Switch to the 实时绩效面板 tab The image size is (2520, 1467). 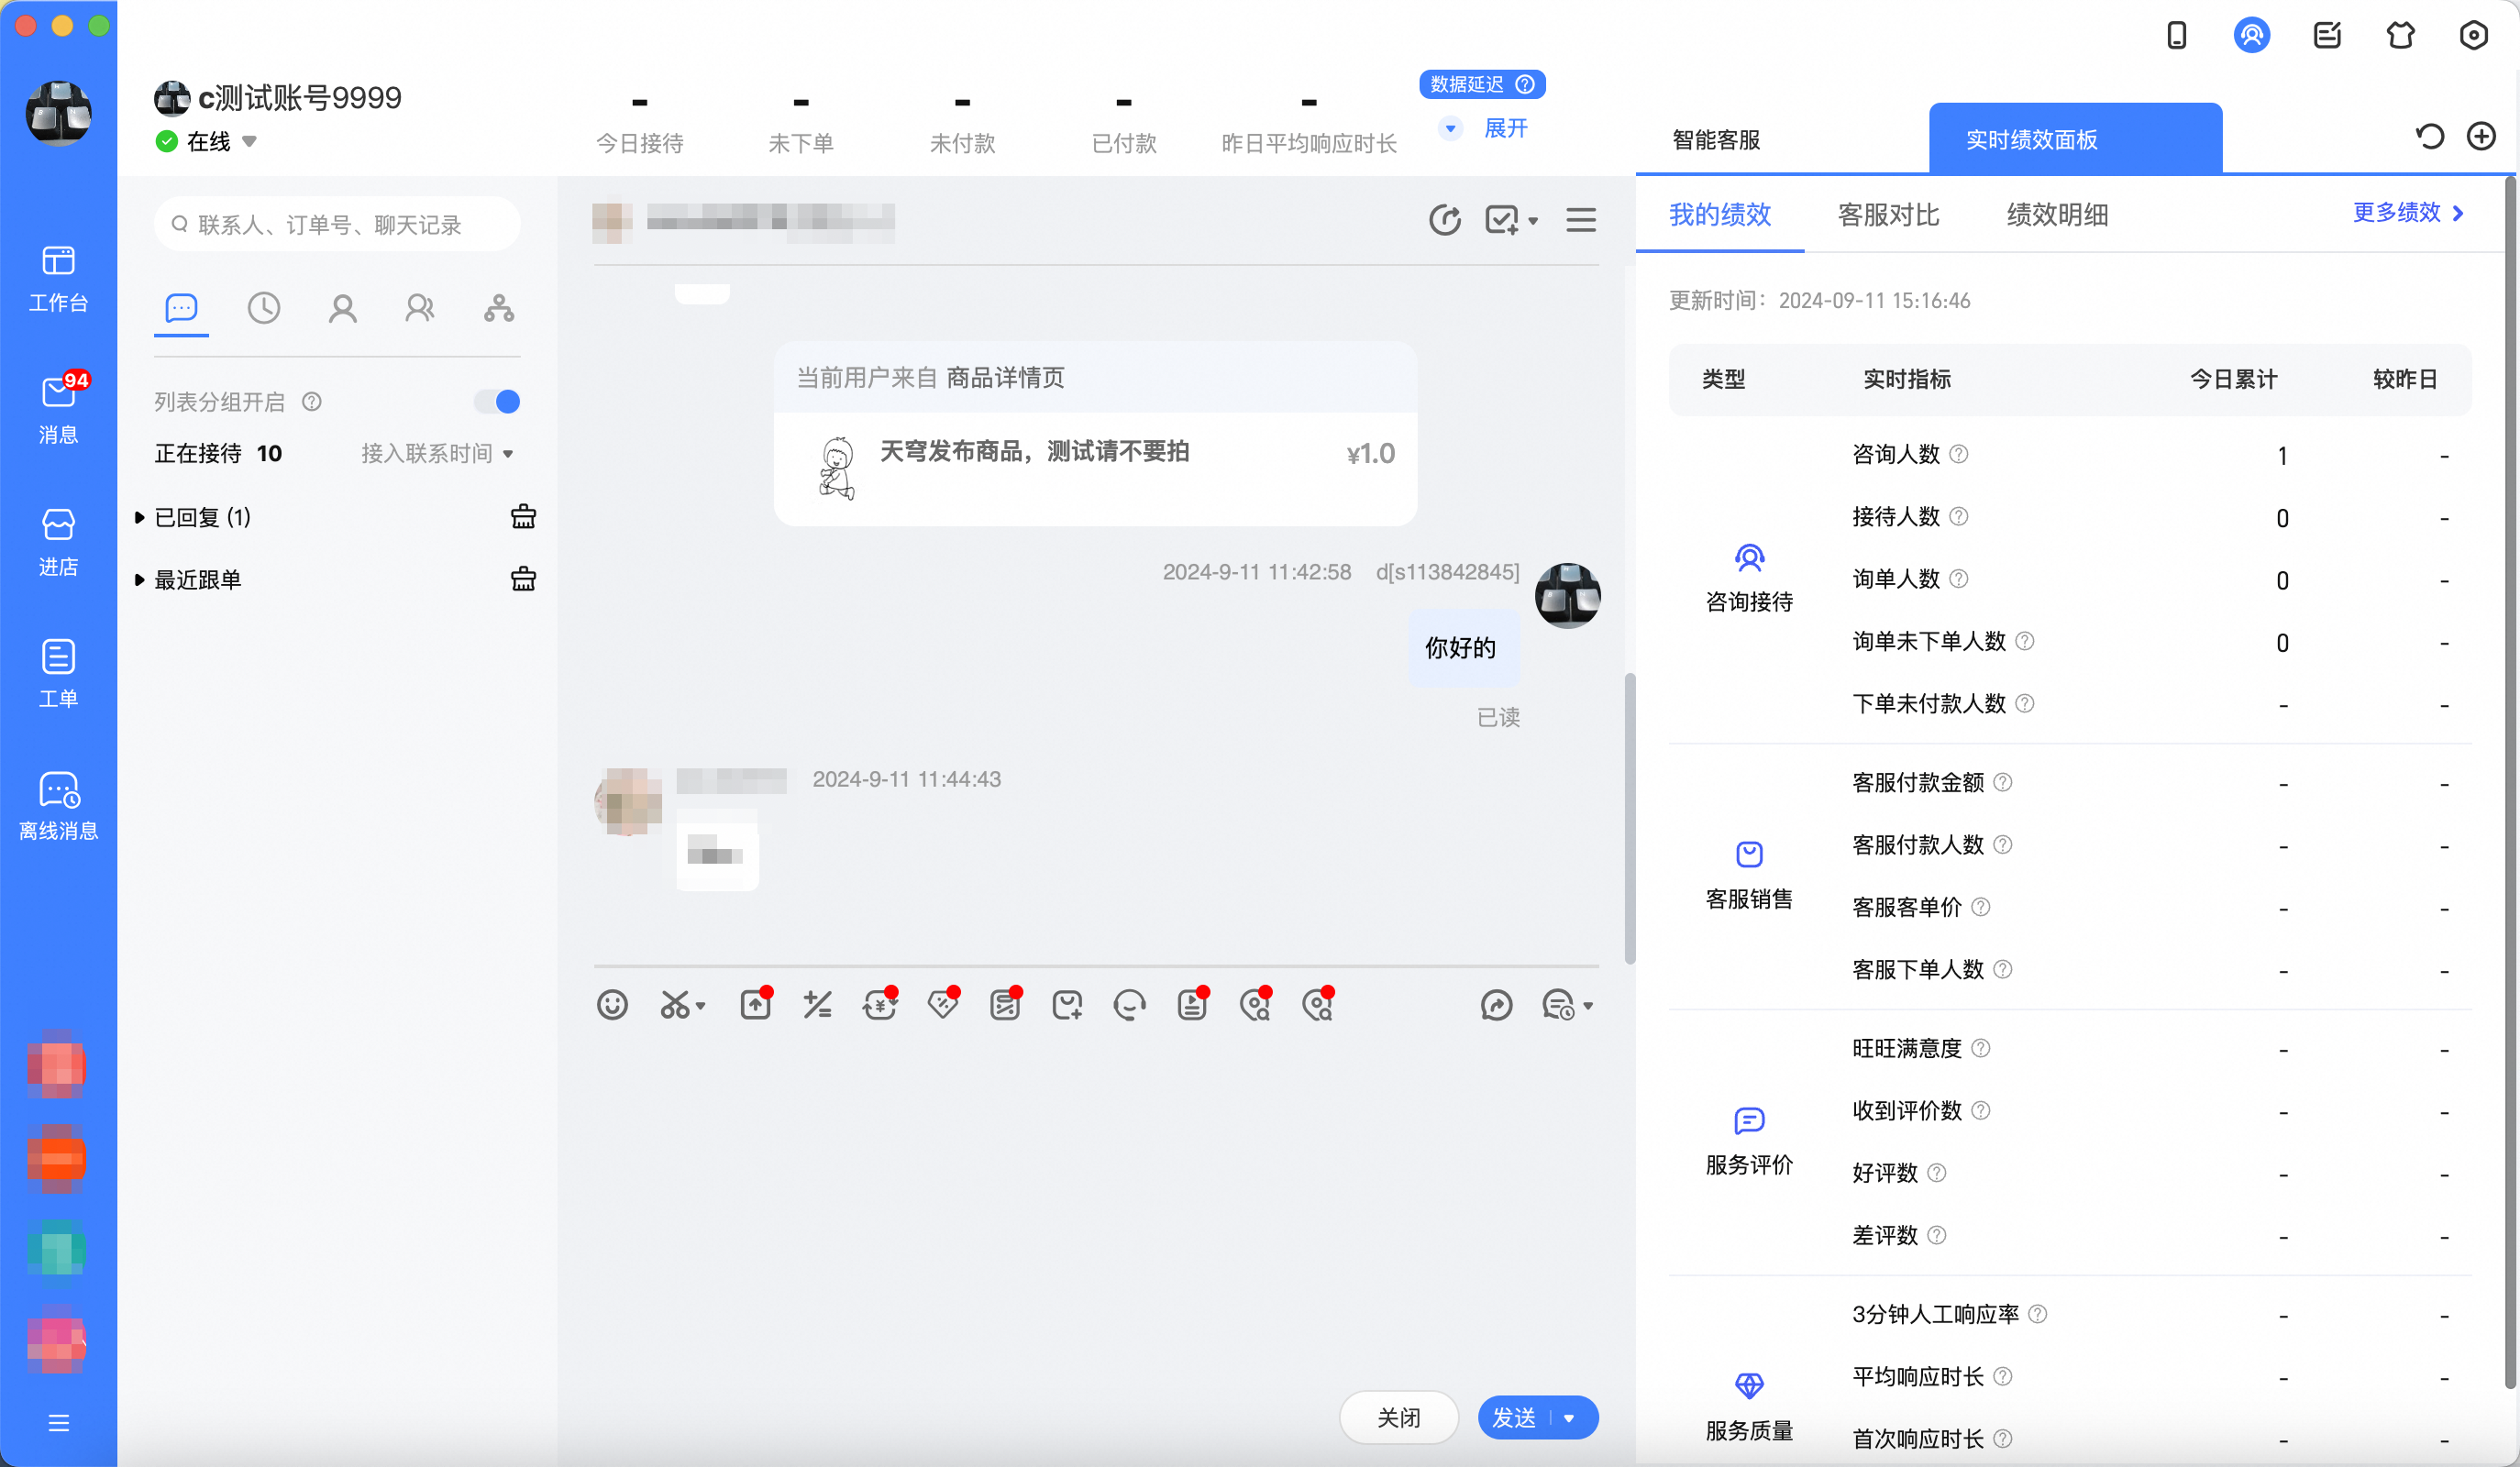pos(2075,138)
